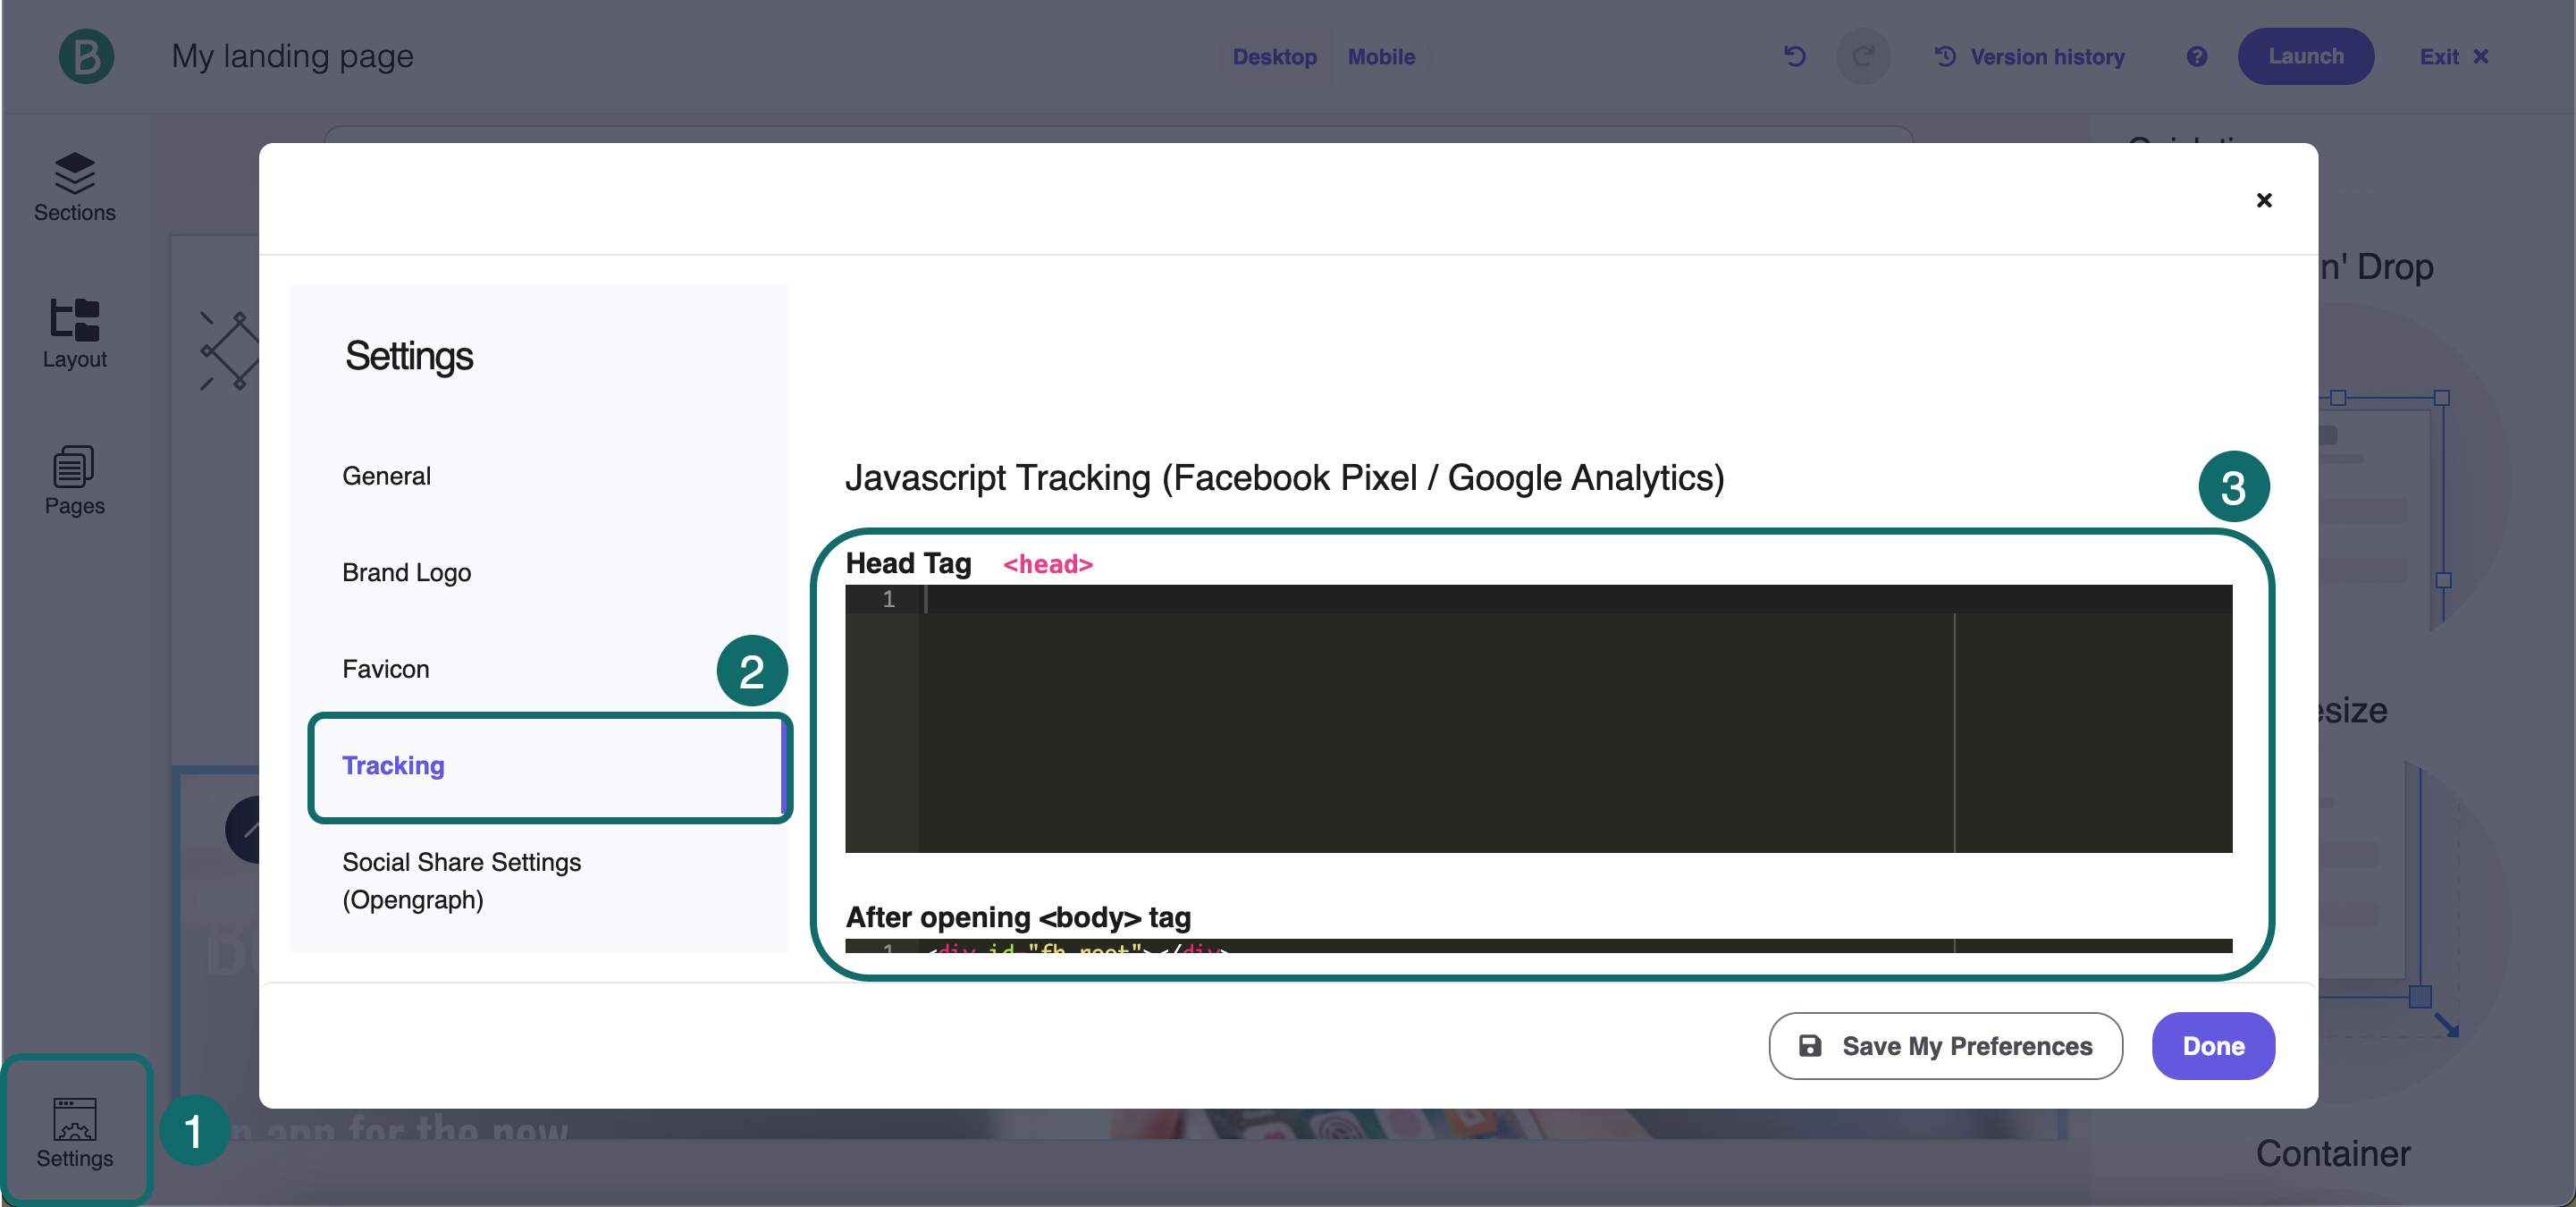
Task: Click the redo arrow icon
Action: tap(1862, 56)
